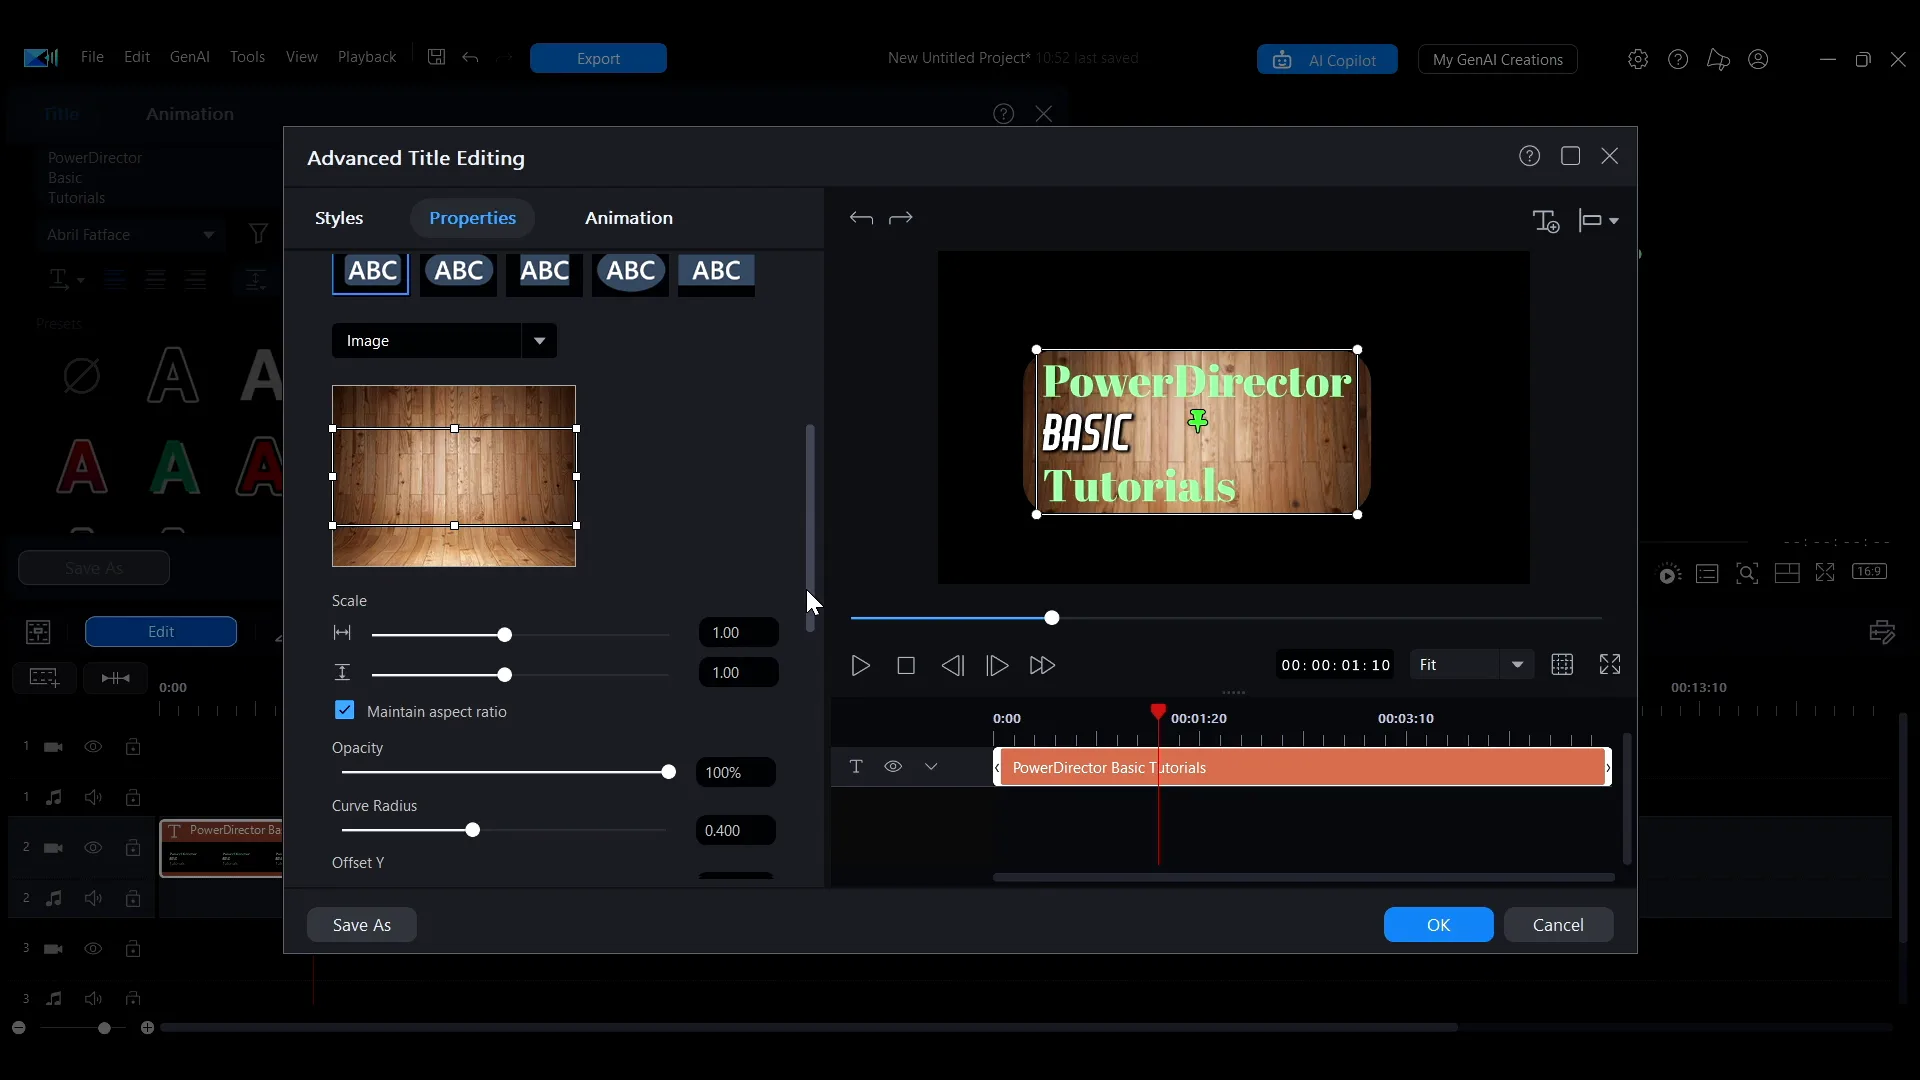
Task: Click the Save As button in the dialog
Action: point(362,925)
